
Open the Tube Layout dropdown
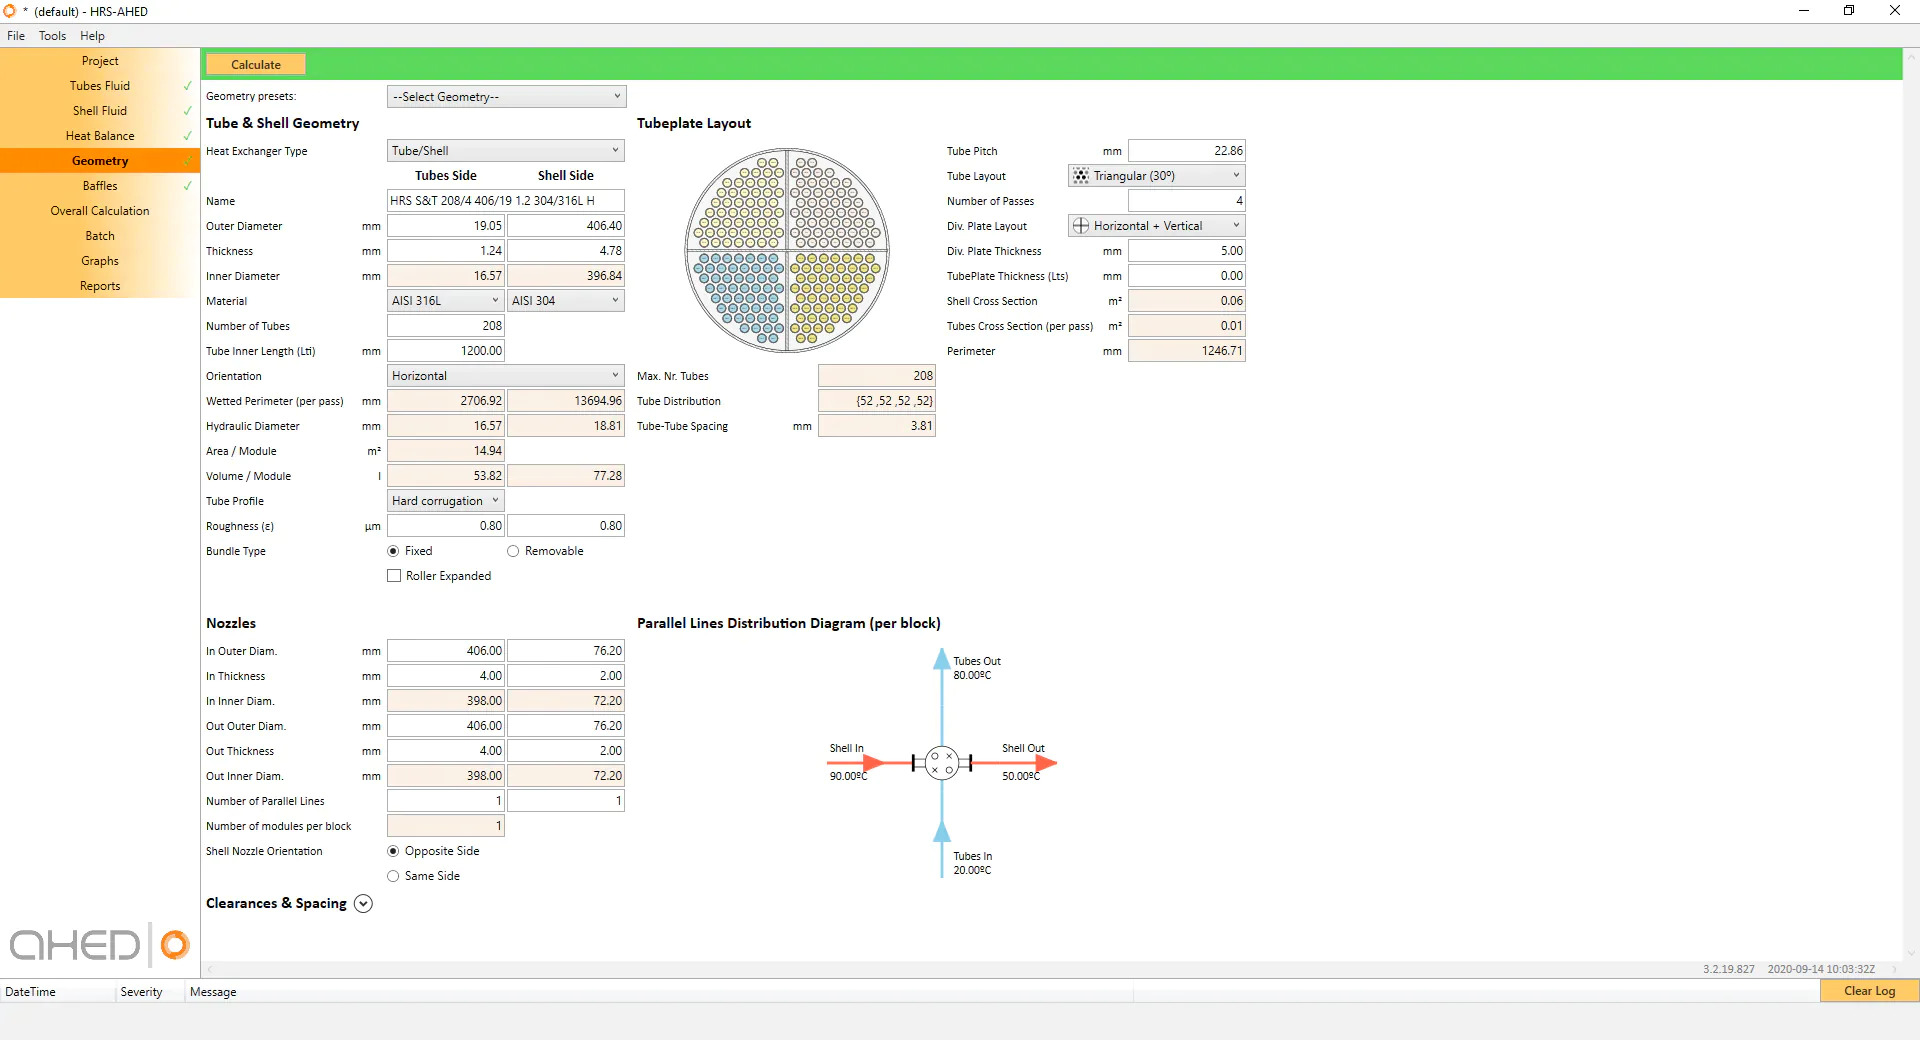coord(1157,176)
